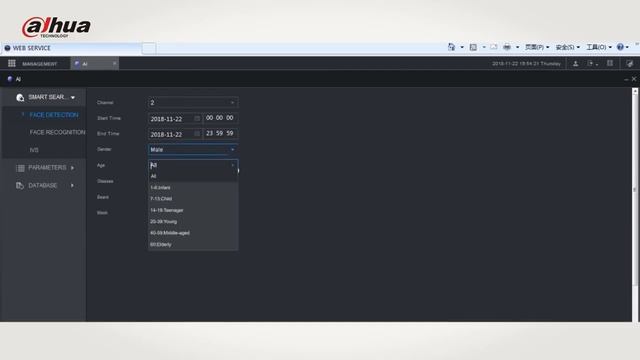Choose the 60 Elderly age option
640x360 pixels.
tap(193, 244)
